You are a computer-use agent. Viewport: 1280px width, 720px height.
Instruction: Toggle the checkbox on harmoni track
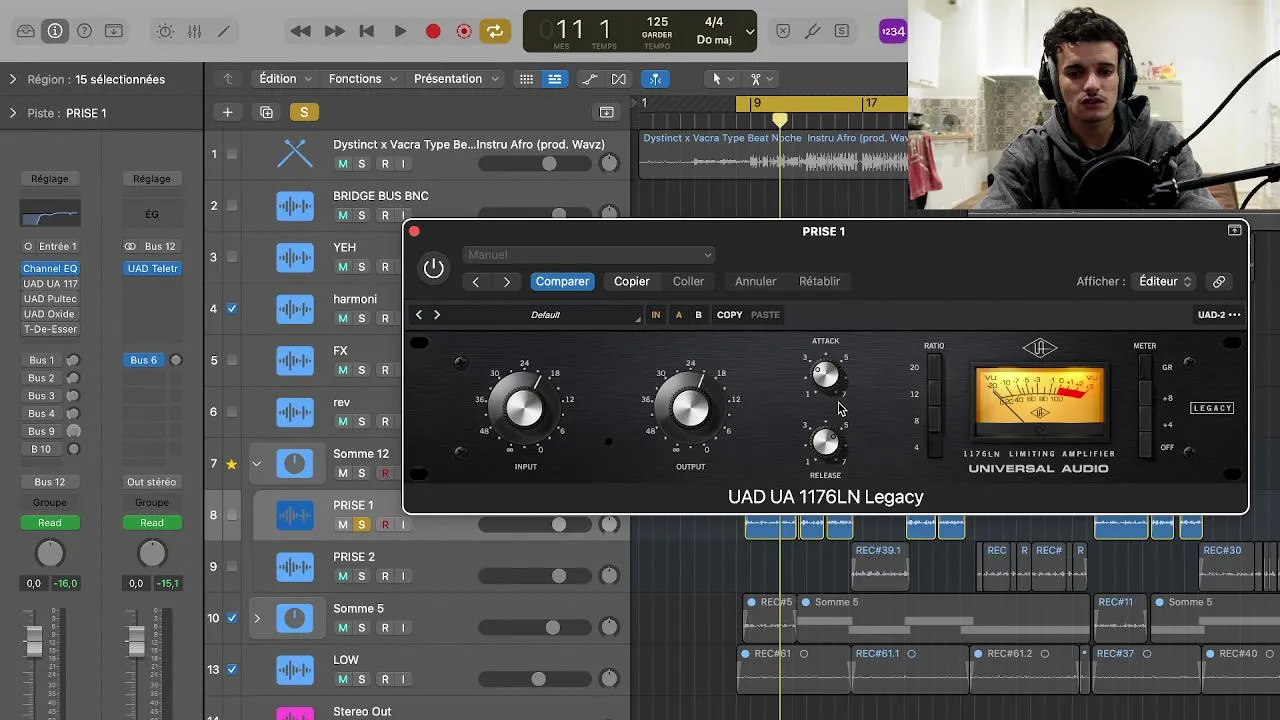click(x=232, y=308)
